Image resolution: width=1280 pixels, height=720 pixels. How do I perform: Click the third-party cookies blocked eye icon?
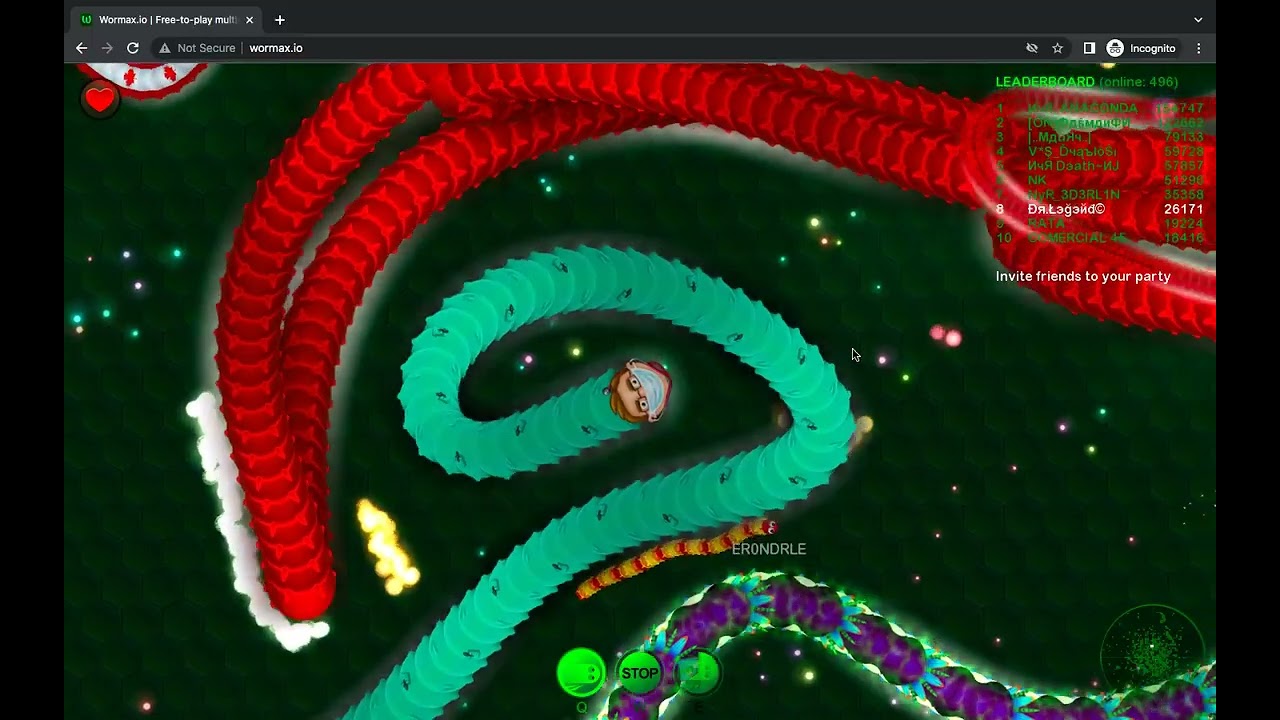click(1032, 48)
